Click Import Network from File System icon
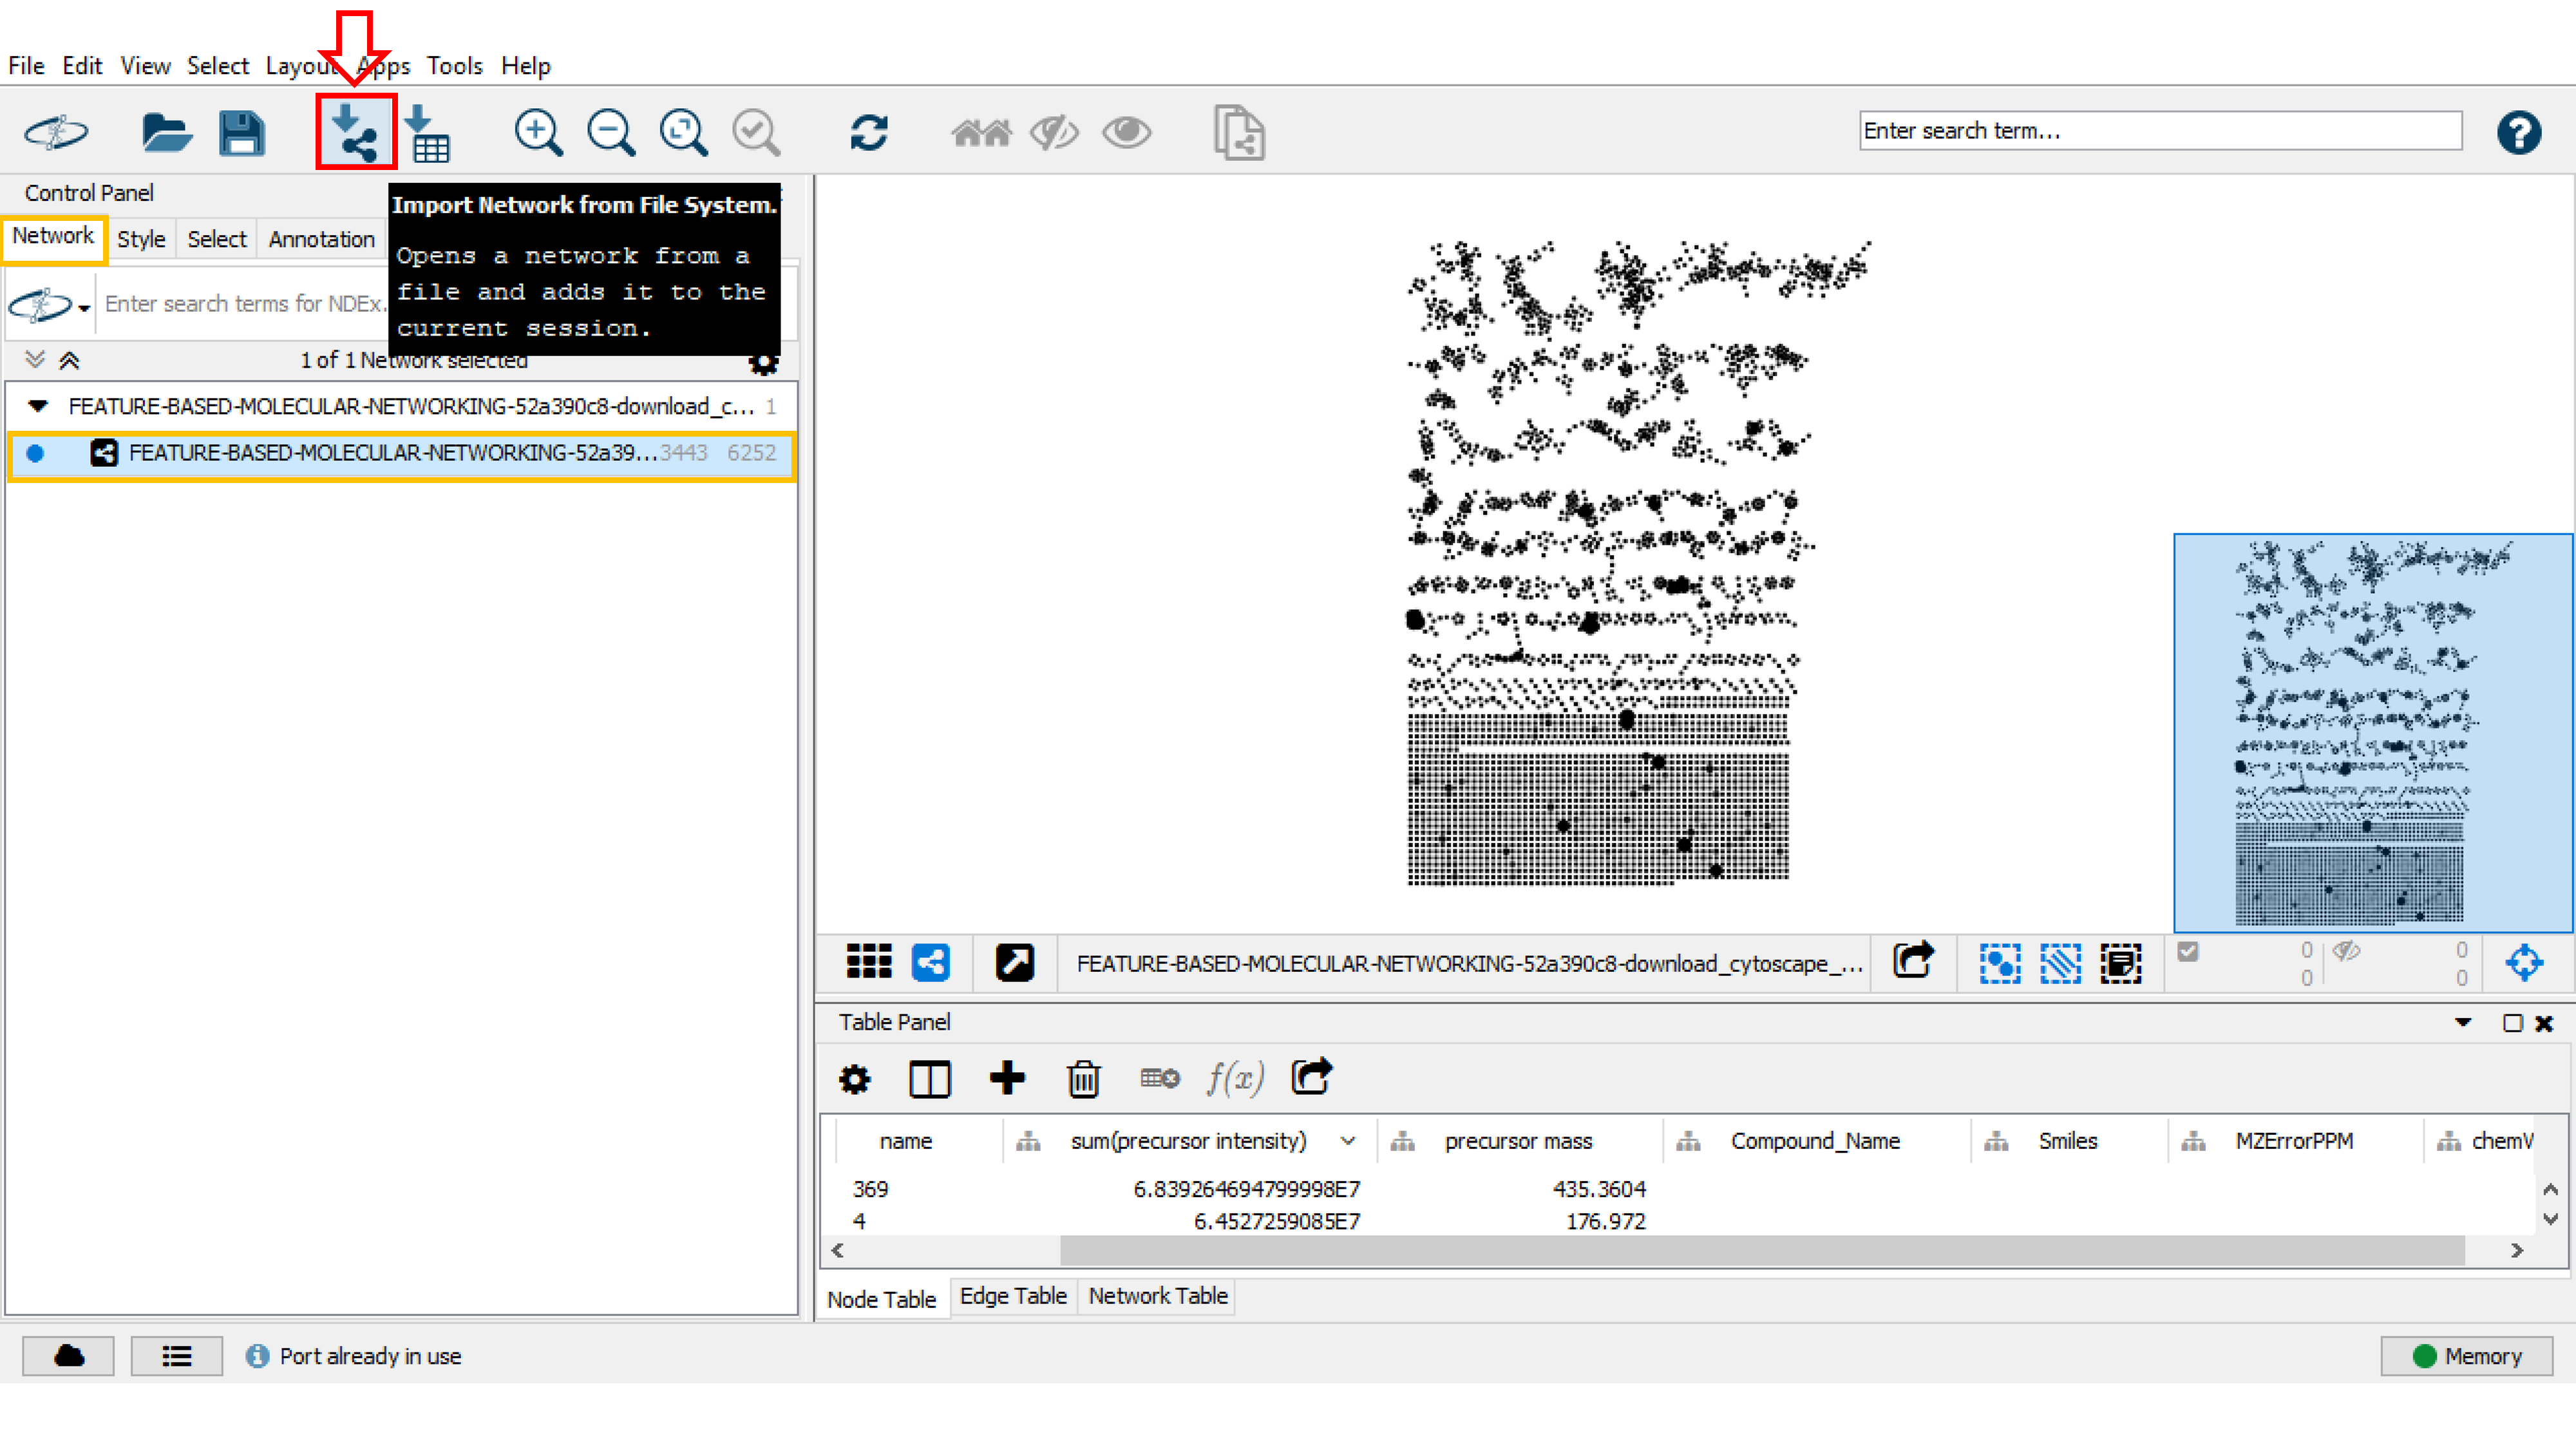 (355, 132)
